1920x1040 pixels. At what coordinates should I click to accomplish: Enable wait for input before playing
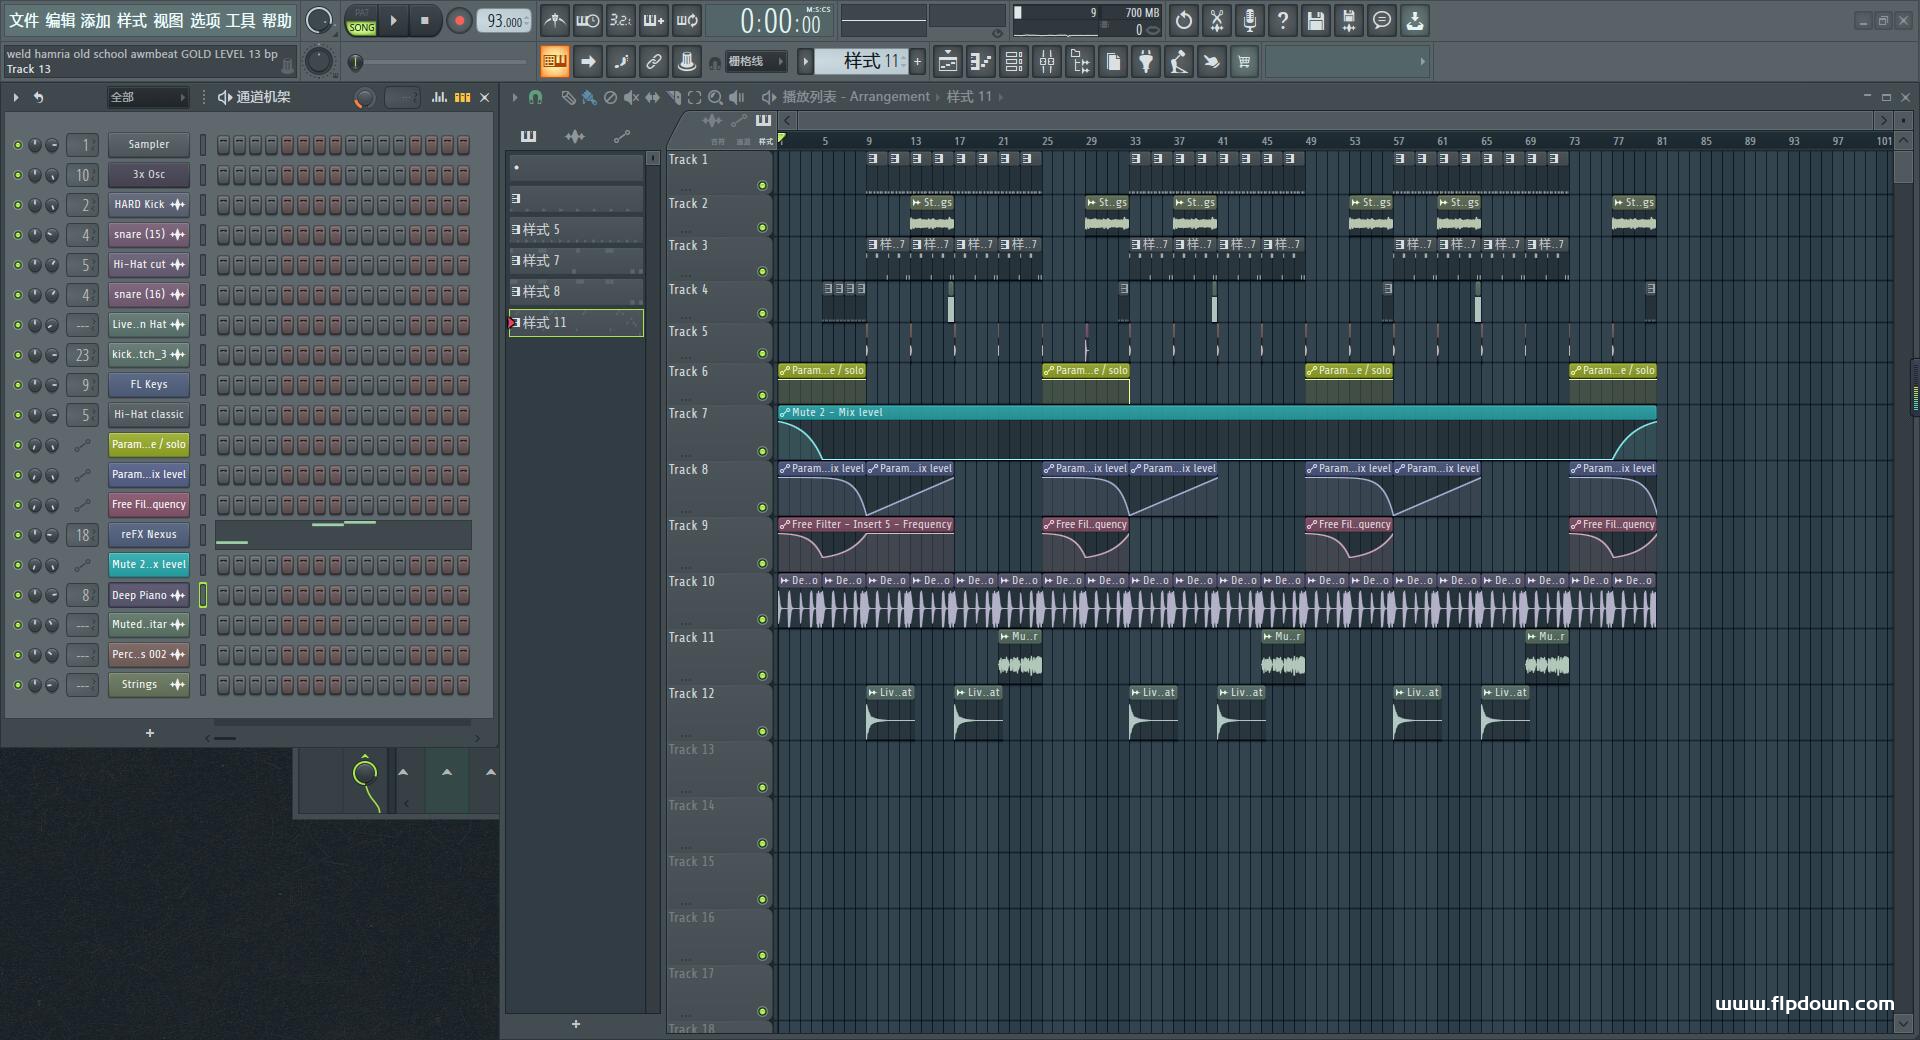[x=587, y=20]
